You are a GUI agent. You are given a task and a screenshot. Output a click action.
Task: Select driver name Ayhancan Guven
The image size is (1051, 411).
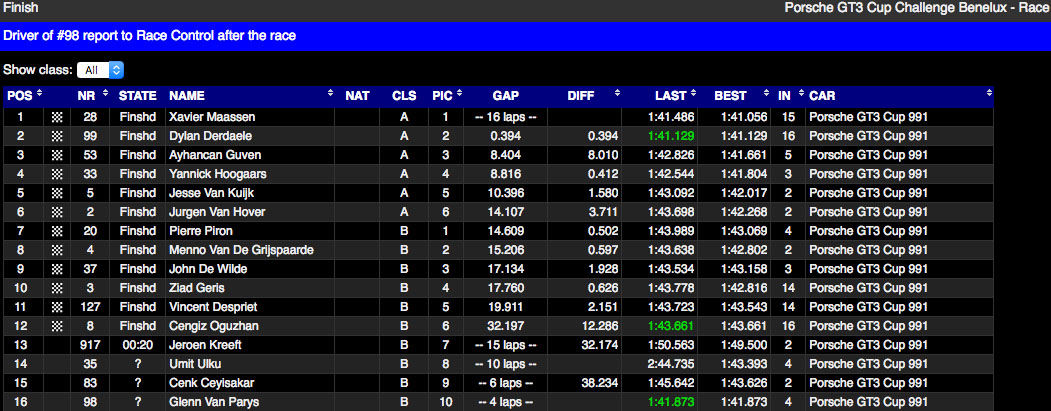click(213, 155)
